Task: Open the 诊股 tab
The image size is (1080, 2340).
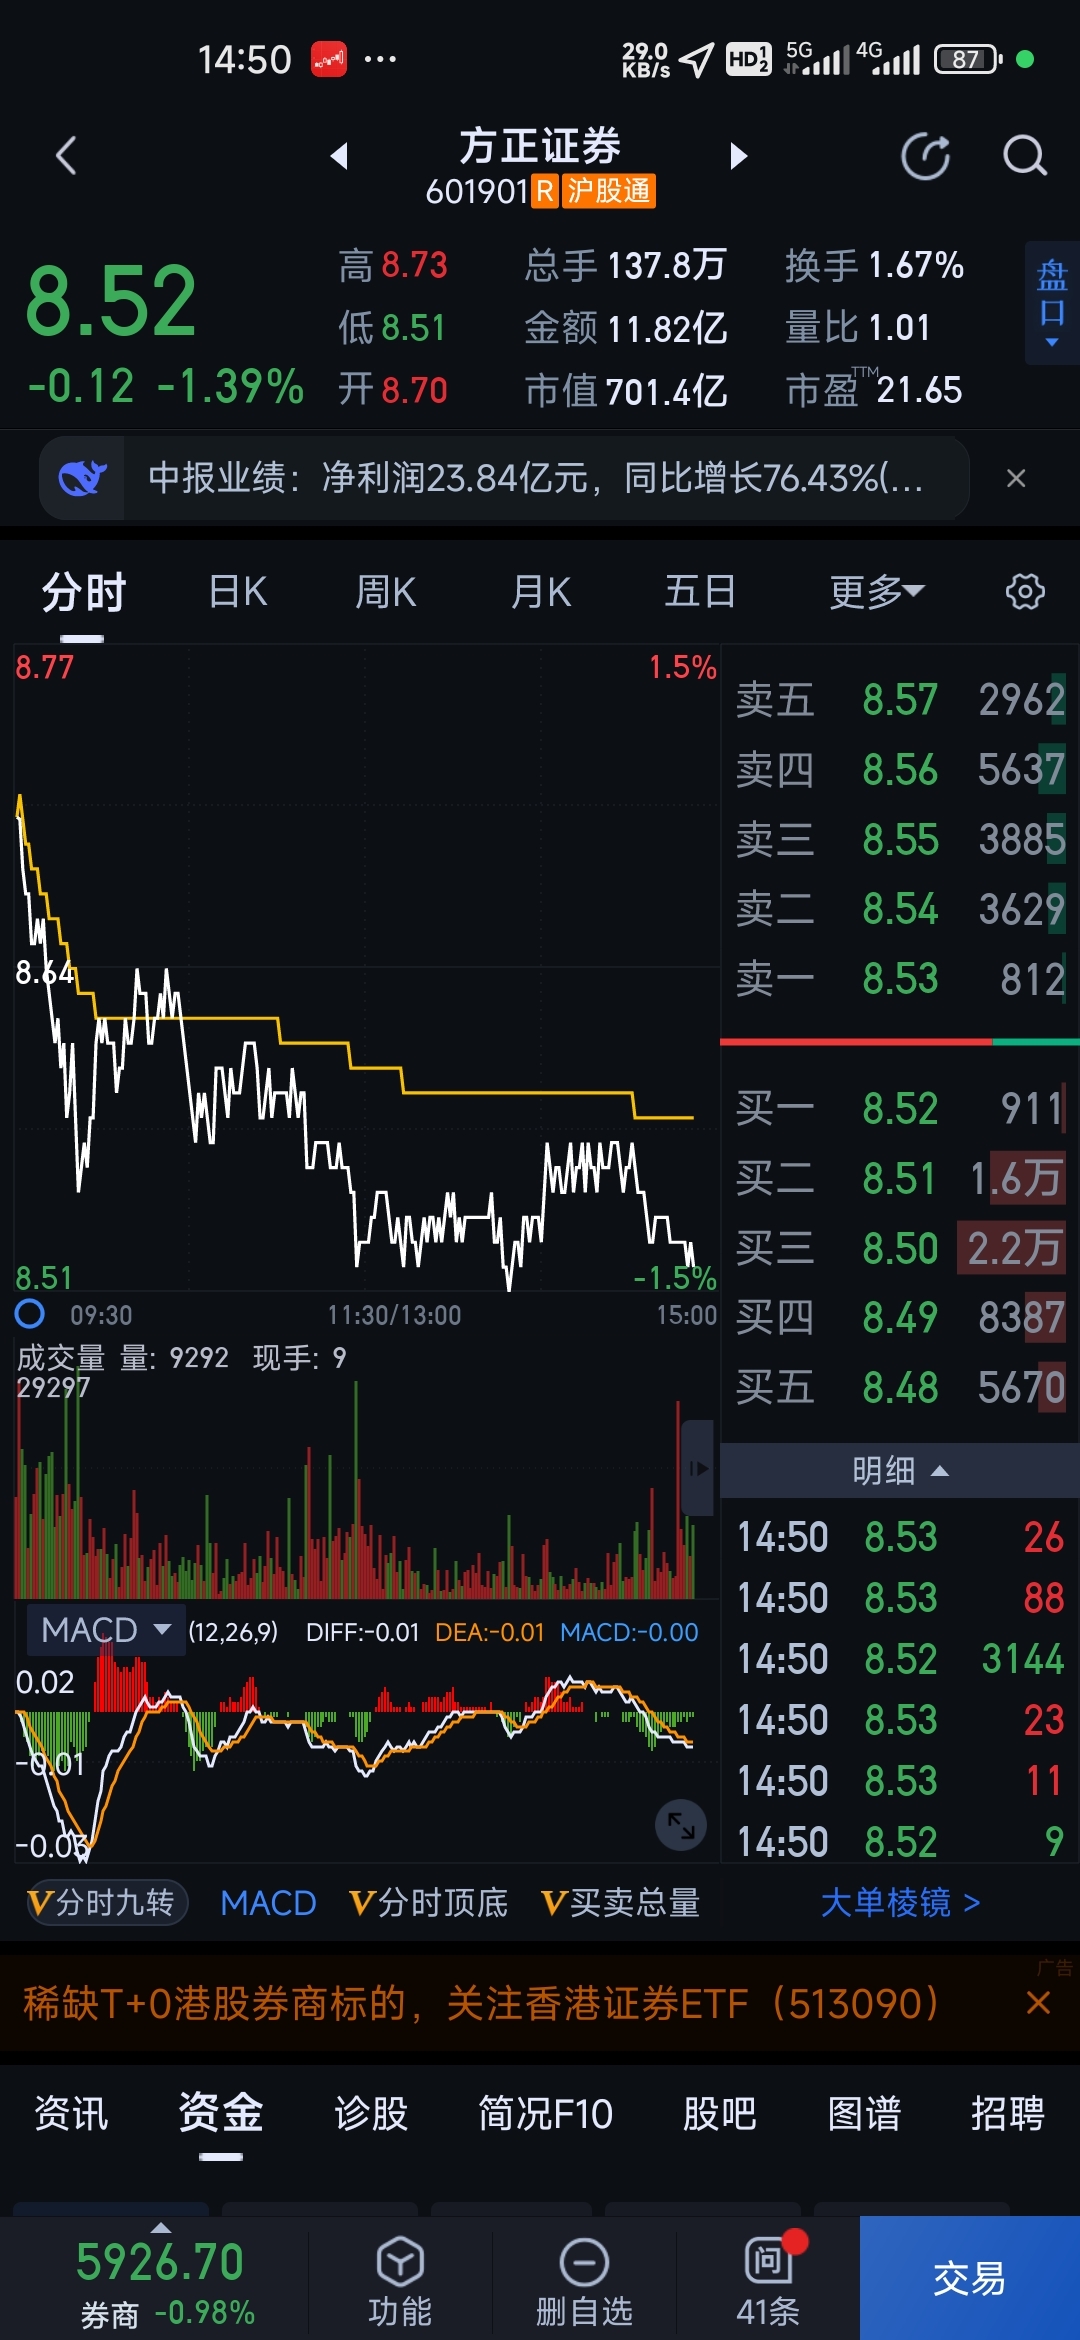Action: pyautogui.click(x=371, y=2114)
